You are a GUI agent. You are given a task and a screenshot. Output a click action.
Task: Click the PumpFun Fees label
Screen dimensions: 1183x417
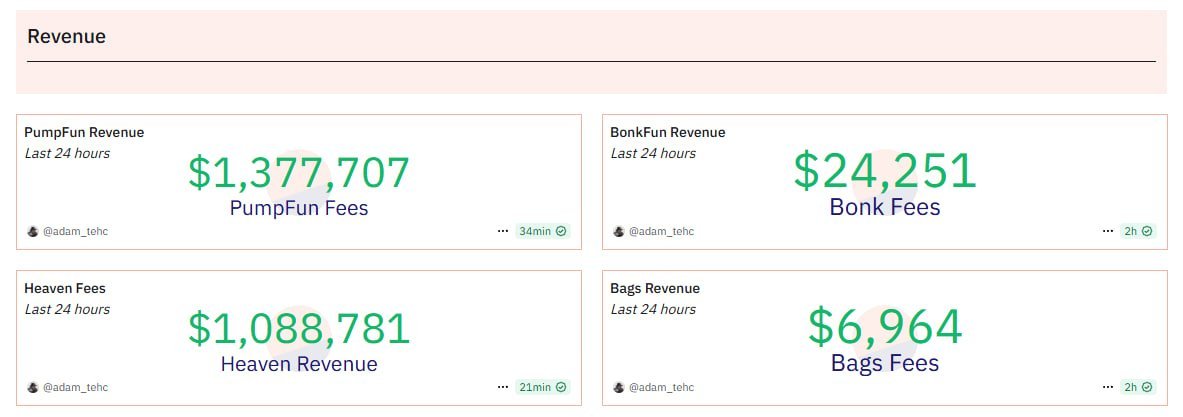point(299,208)
